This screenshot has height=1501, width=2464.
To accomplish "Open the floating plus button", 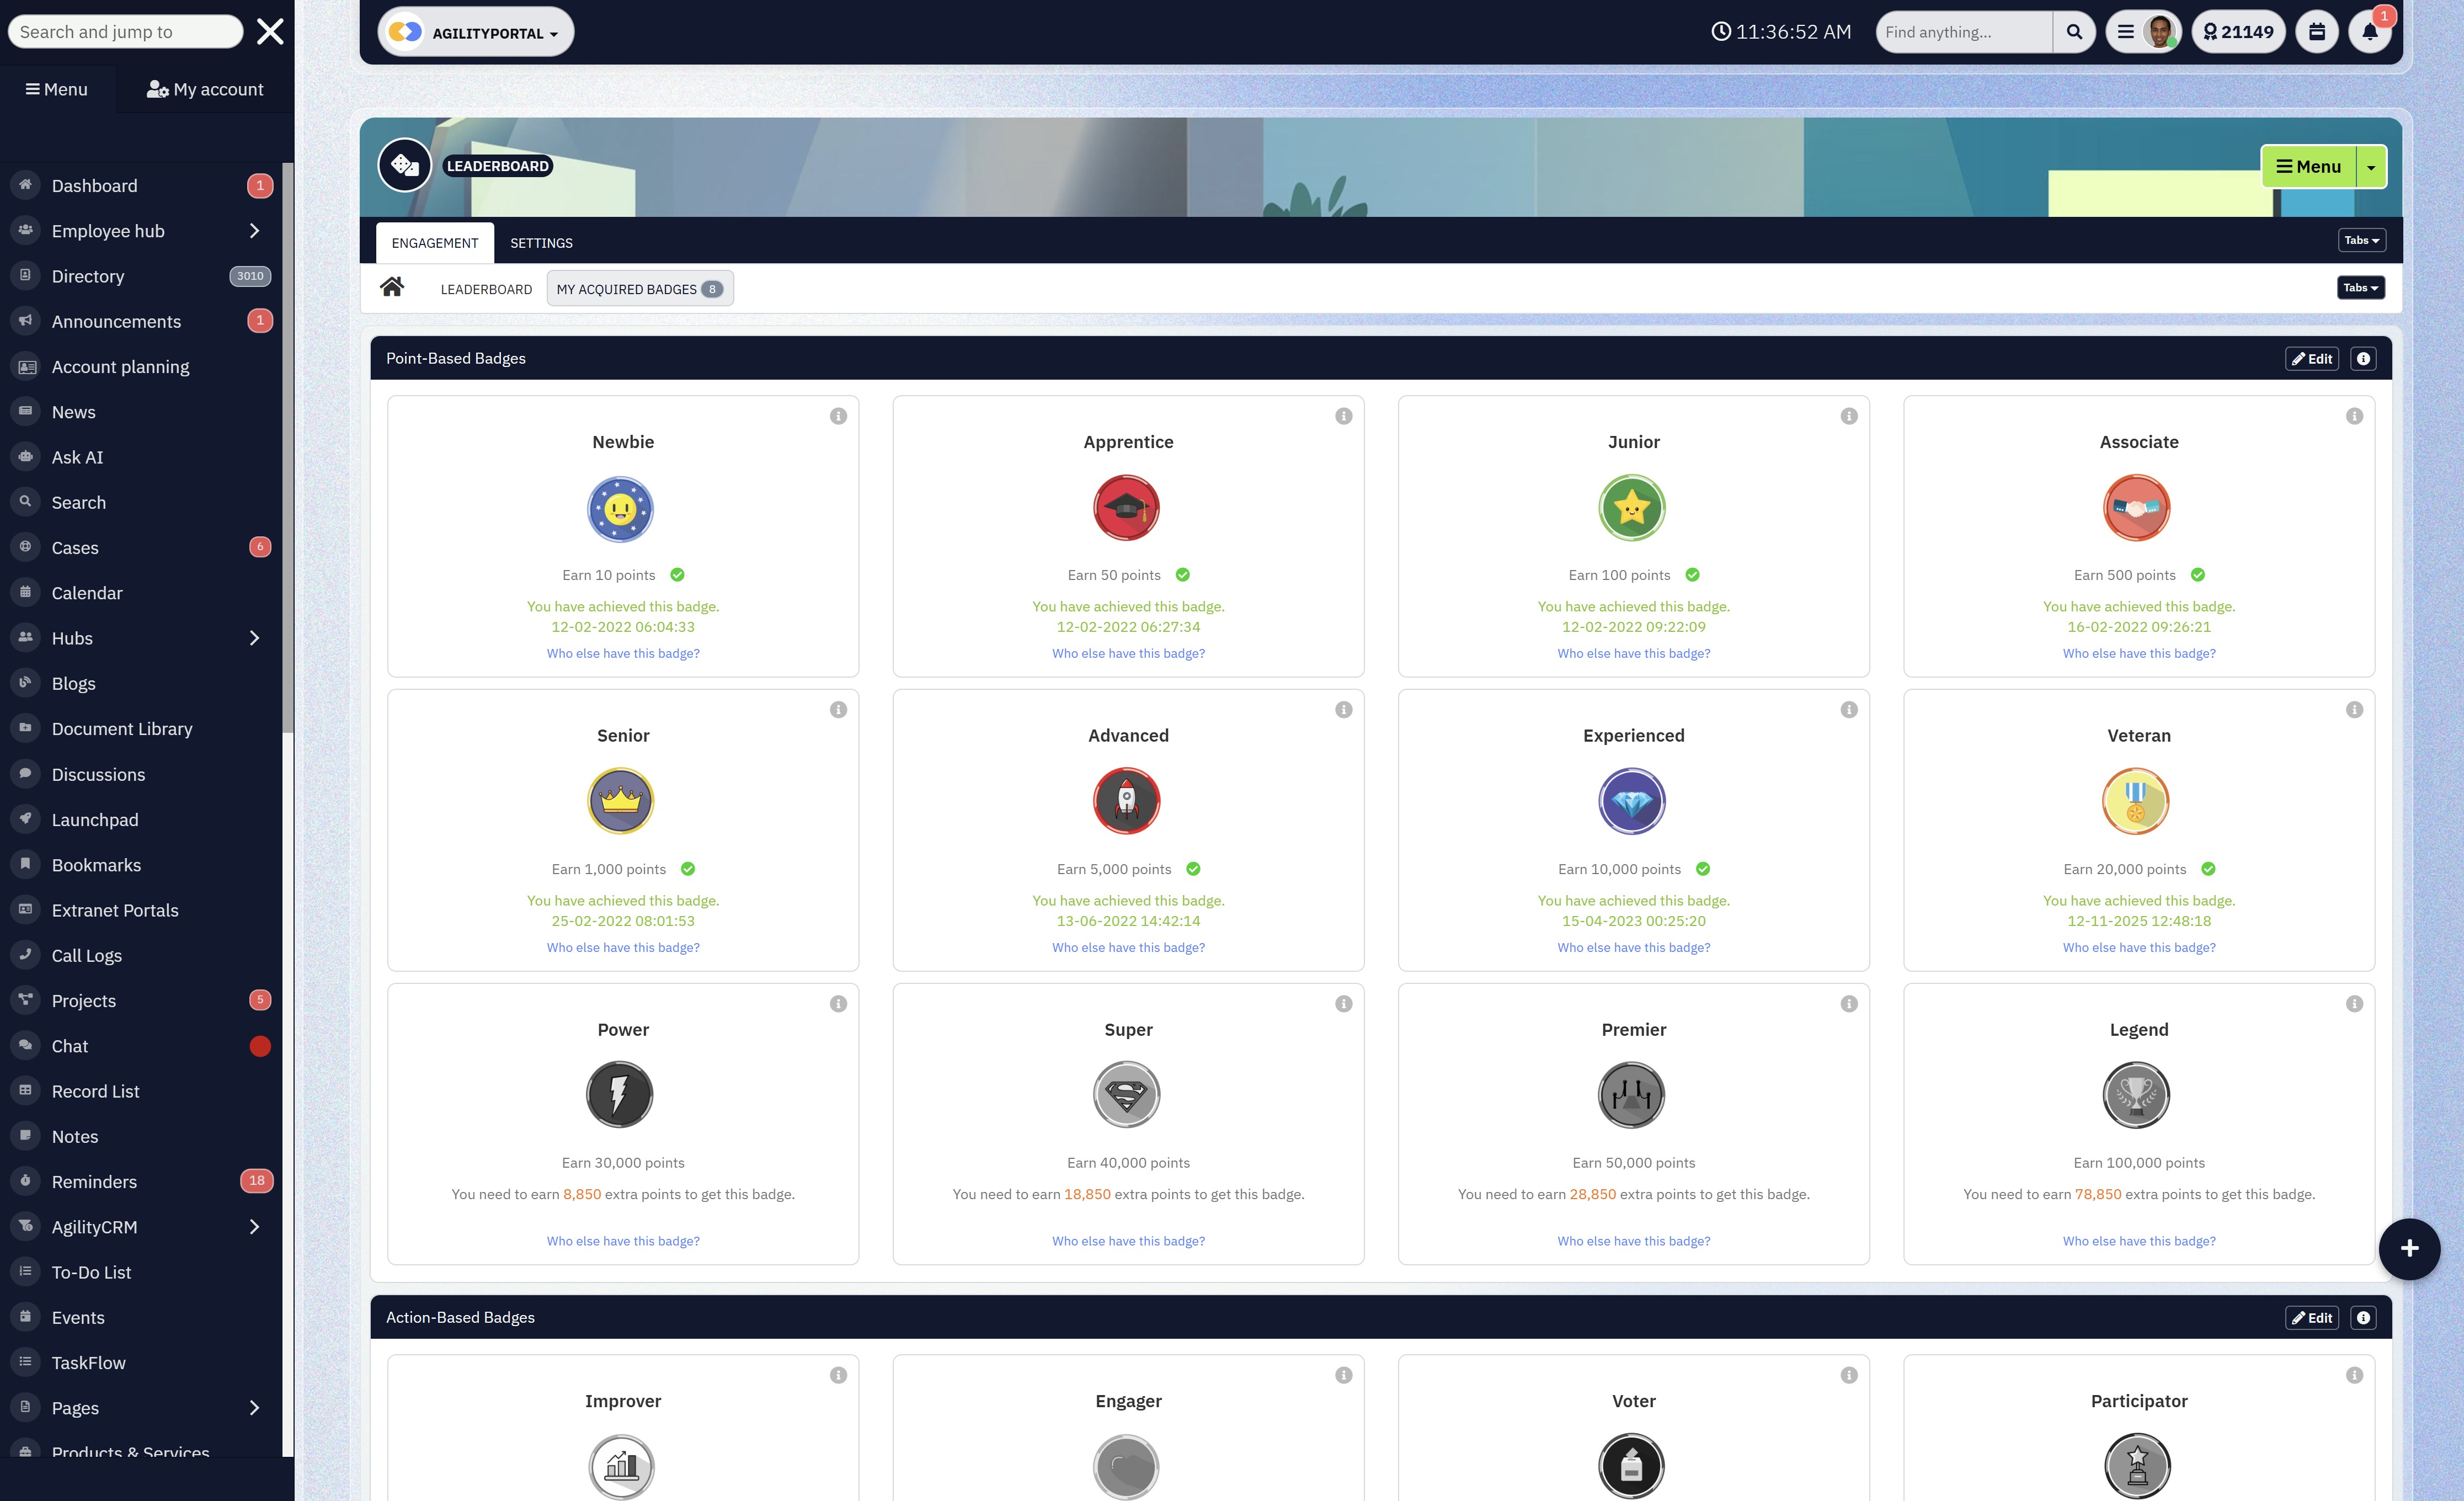I will click(2409, 1248).
